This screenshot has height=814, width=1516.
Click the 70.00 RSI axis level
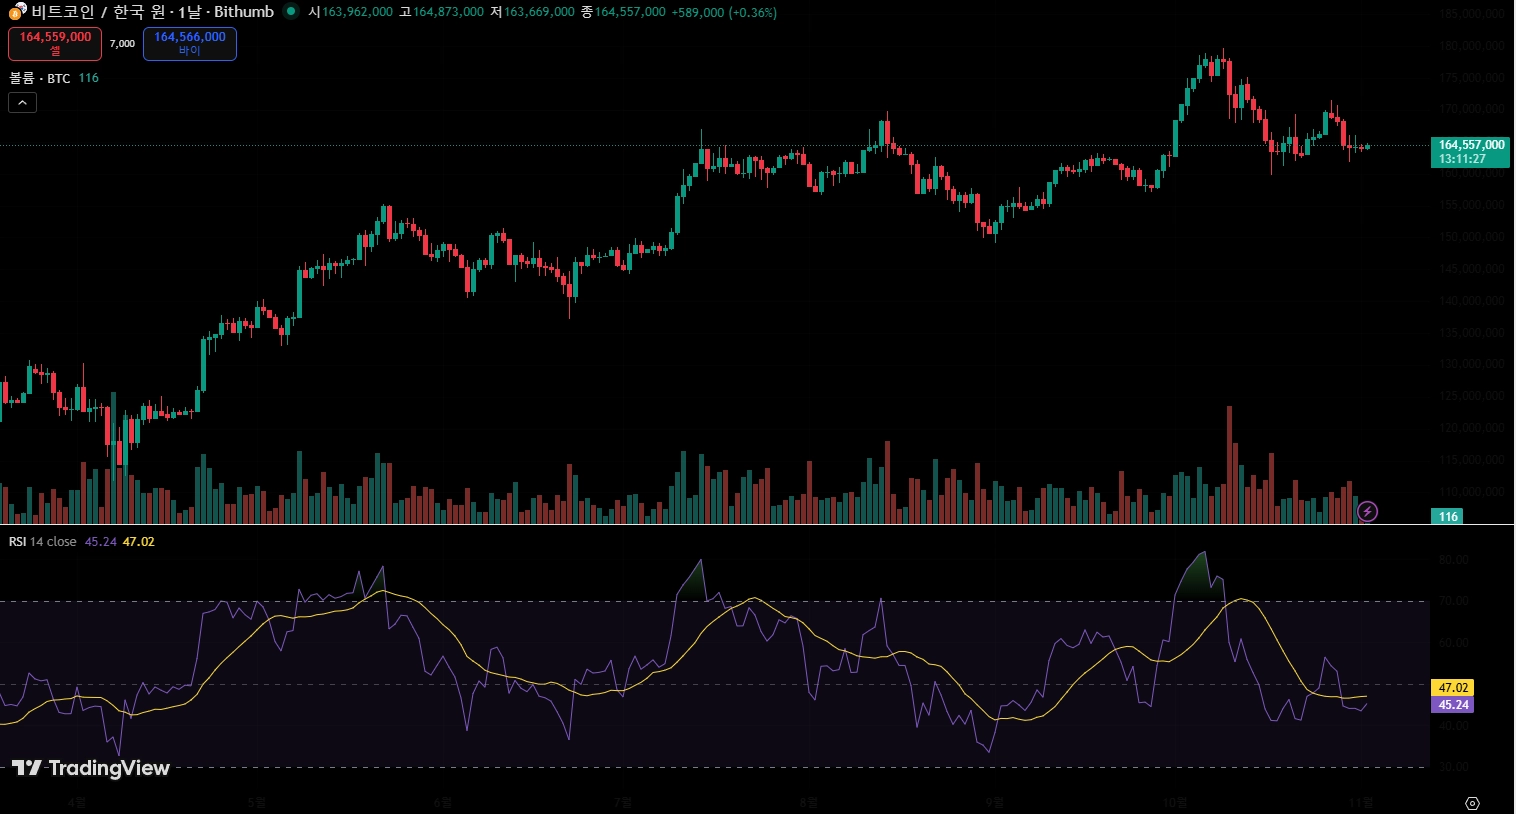tap(1454, 601)
